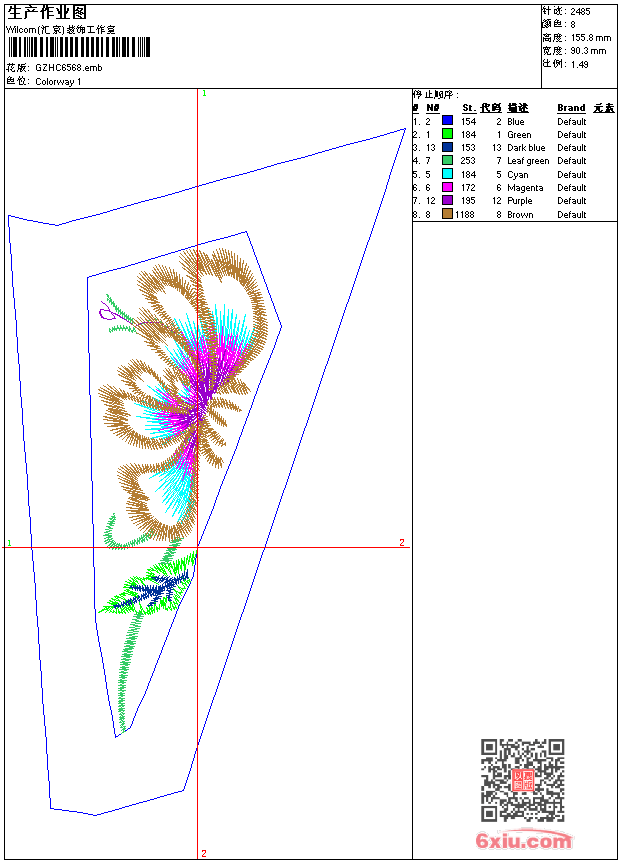
Task: Click the small purple bud outline
Action: 107,313
